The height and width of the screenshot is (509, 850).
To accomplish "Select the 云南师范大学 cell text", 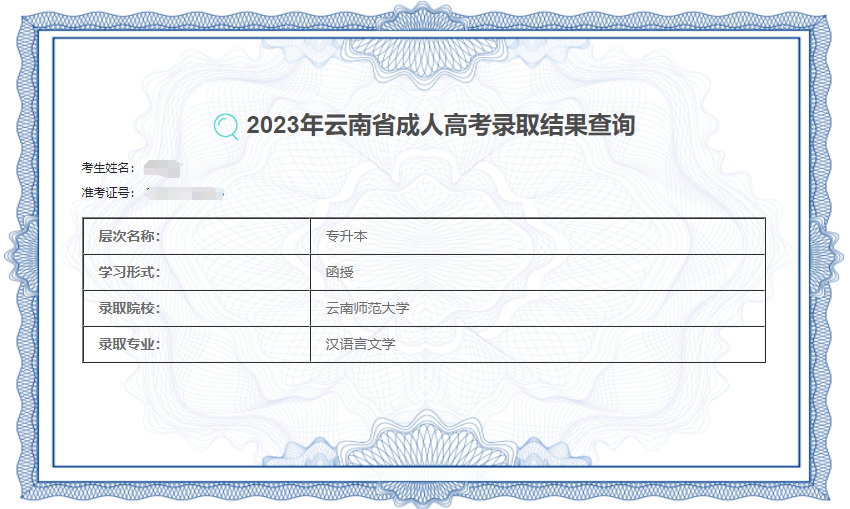I will (x=367, y=308).
